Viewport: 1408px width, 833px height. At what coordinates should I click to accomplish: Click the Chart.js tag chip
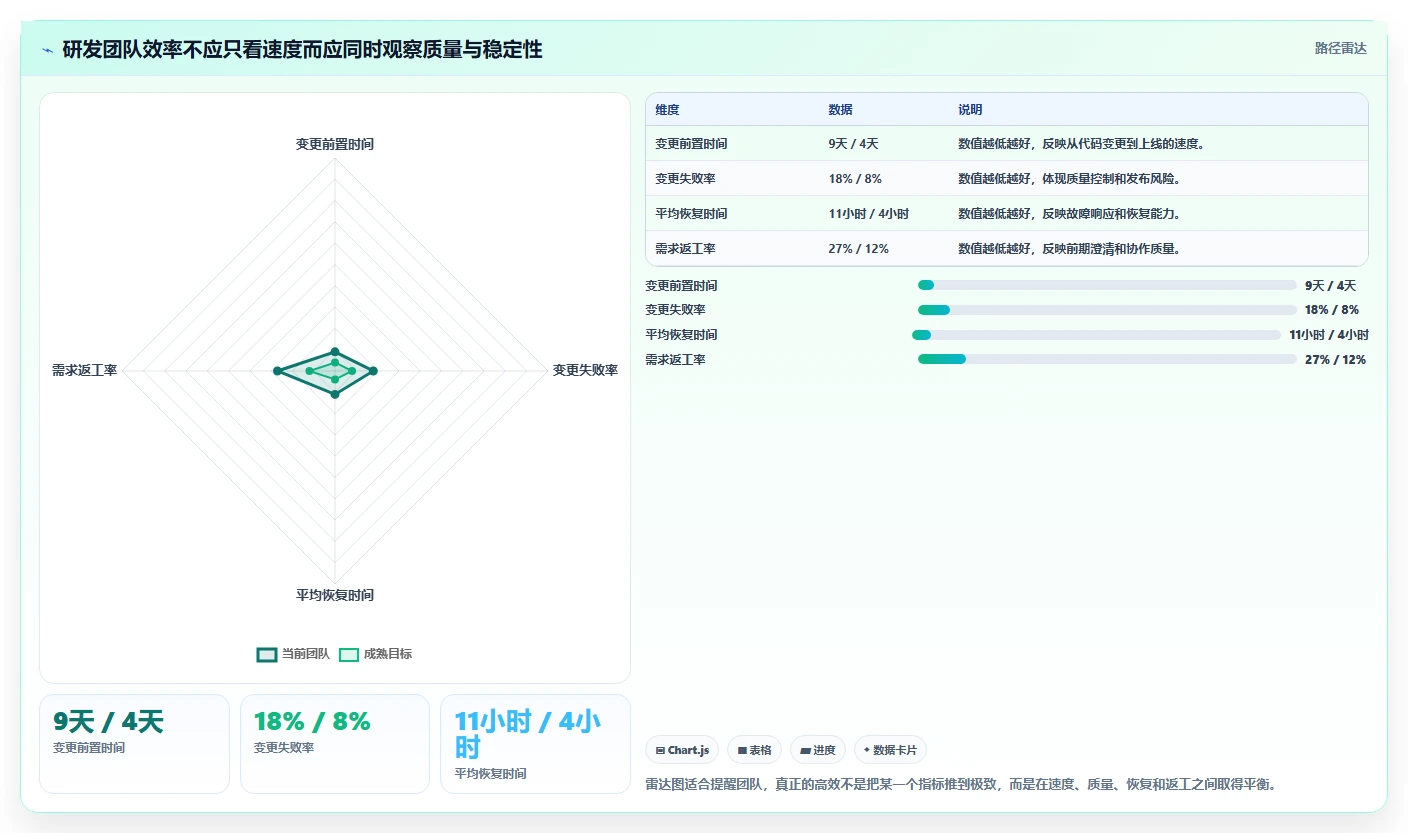coord(683,750)
